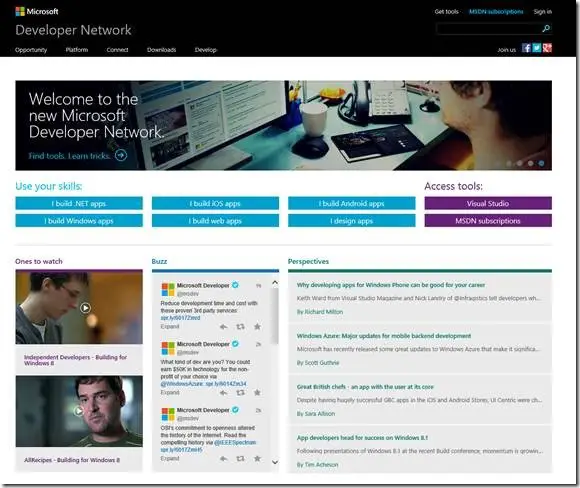Retweet the 'What kind of dev' tweet
This screenshot has width=580, height=488.
coord(240,393)
